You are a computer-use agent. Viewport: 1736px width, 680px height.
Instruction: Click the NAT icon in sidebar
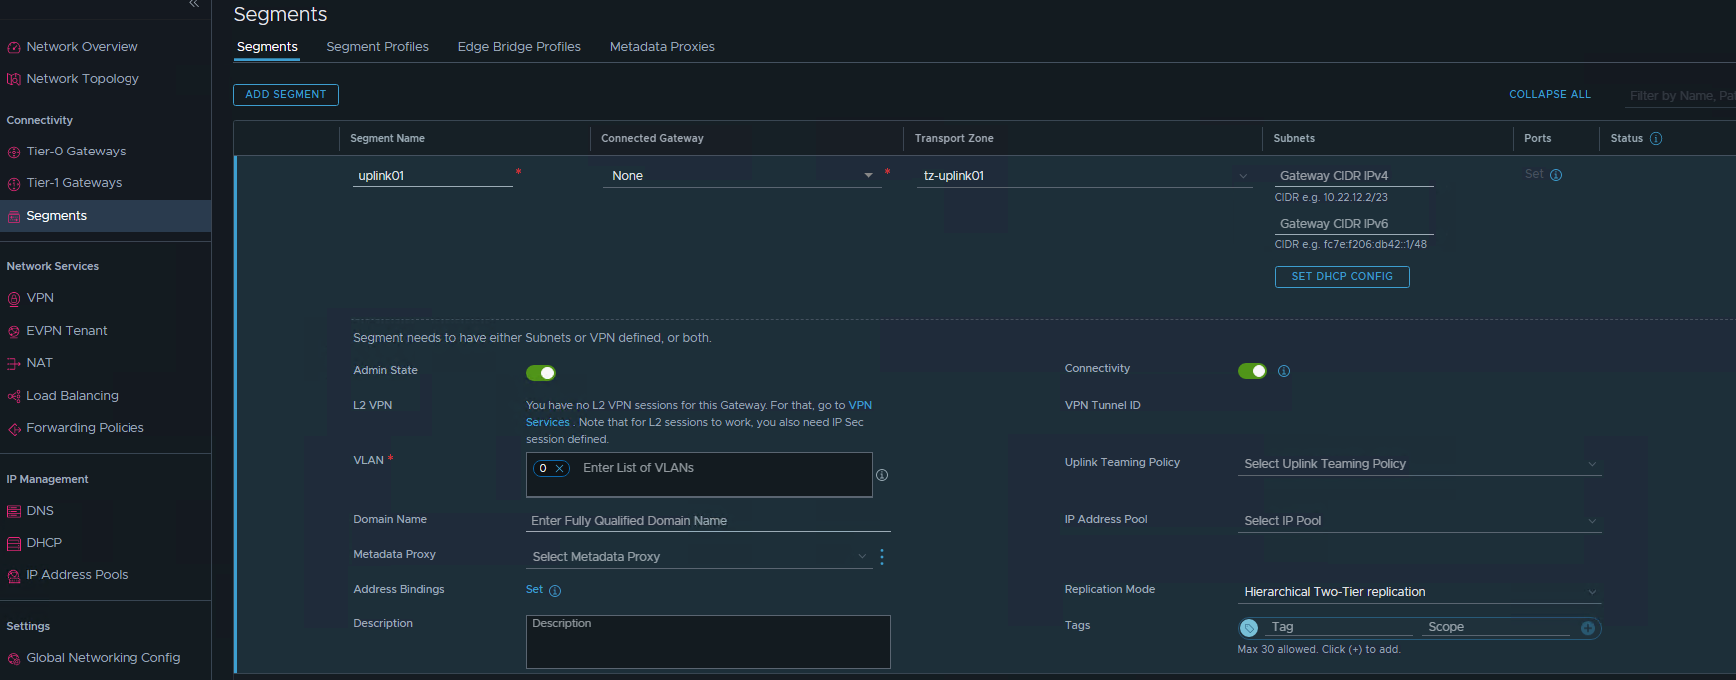pyautogui.click(x=14, y=364)
